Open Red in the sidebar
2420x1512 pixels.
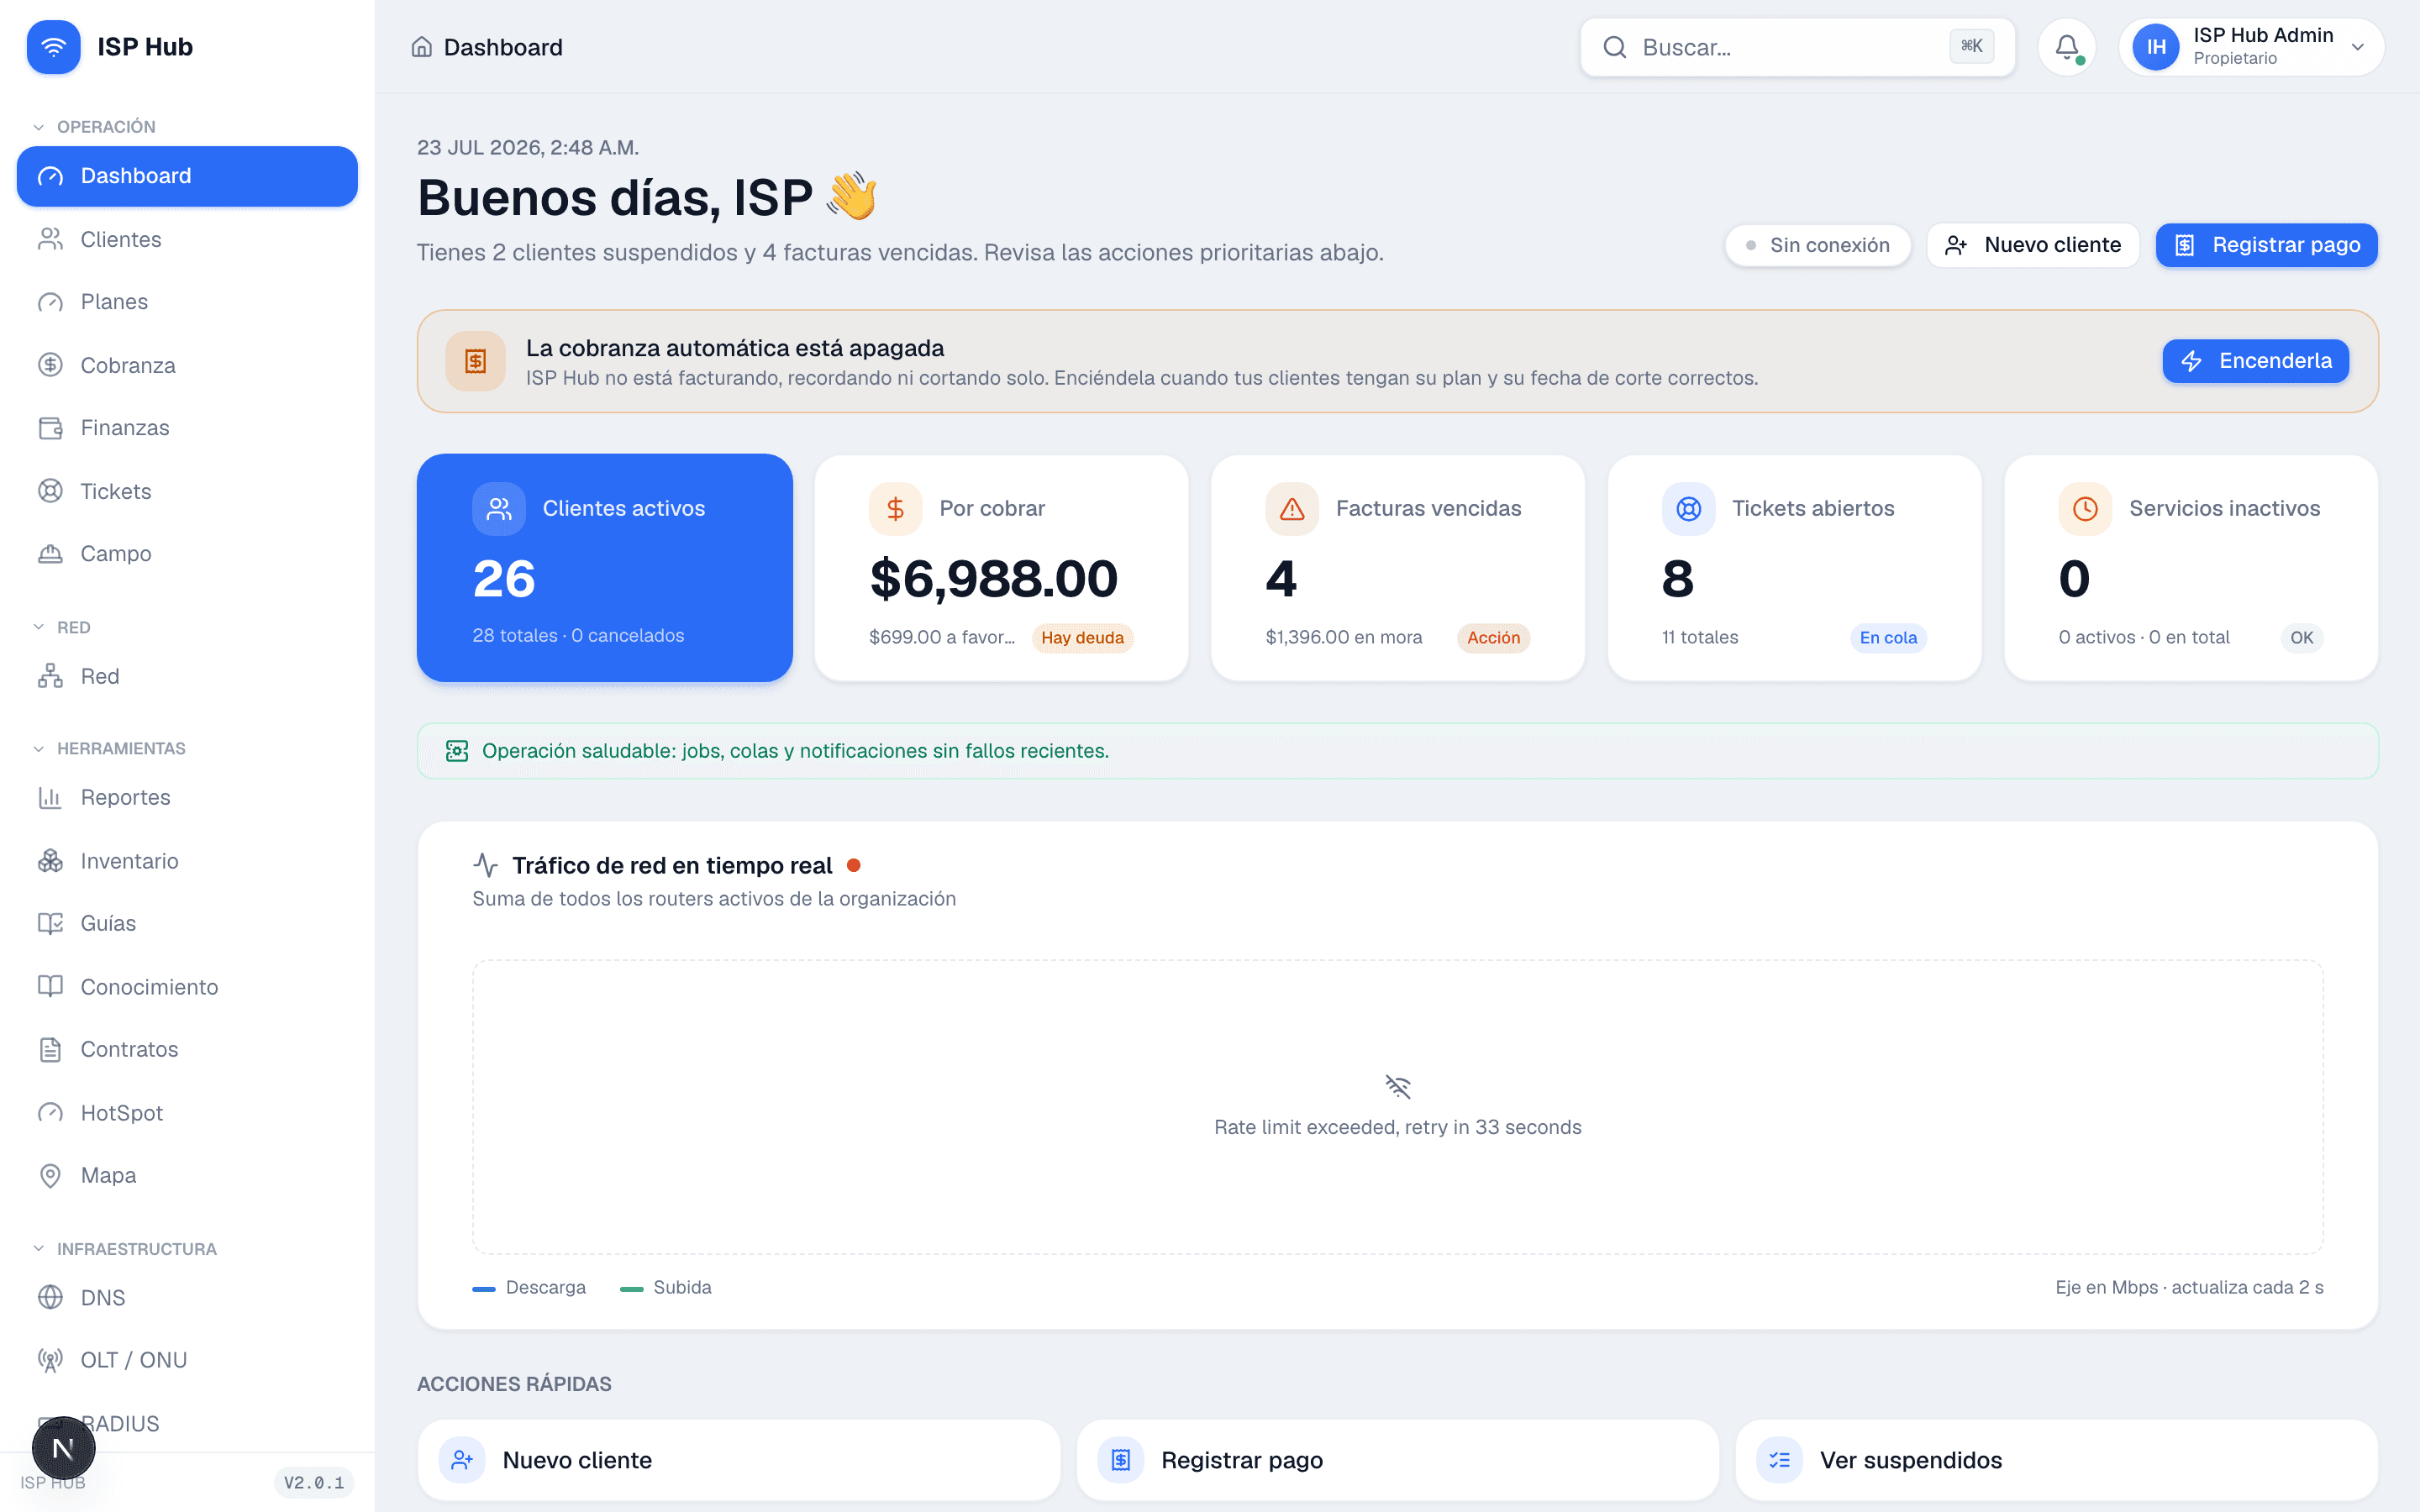pyautogui.click(x=187, y=677)
